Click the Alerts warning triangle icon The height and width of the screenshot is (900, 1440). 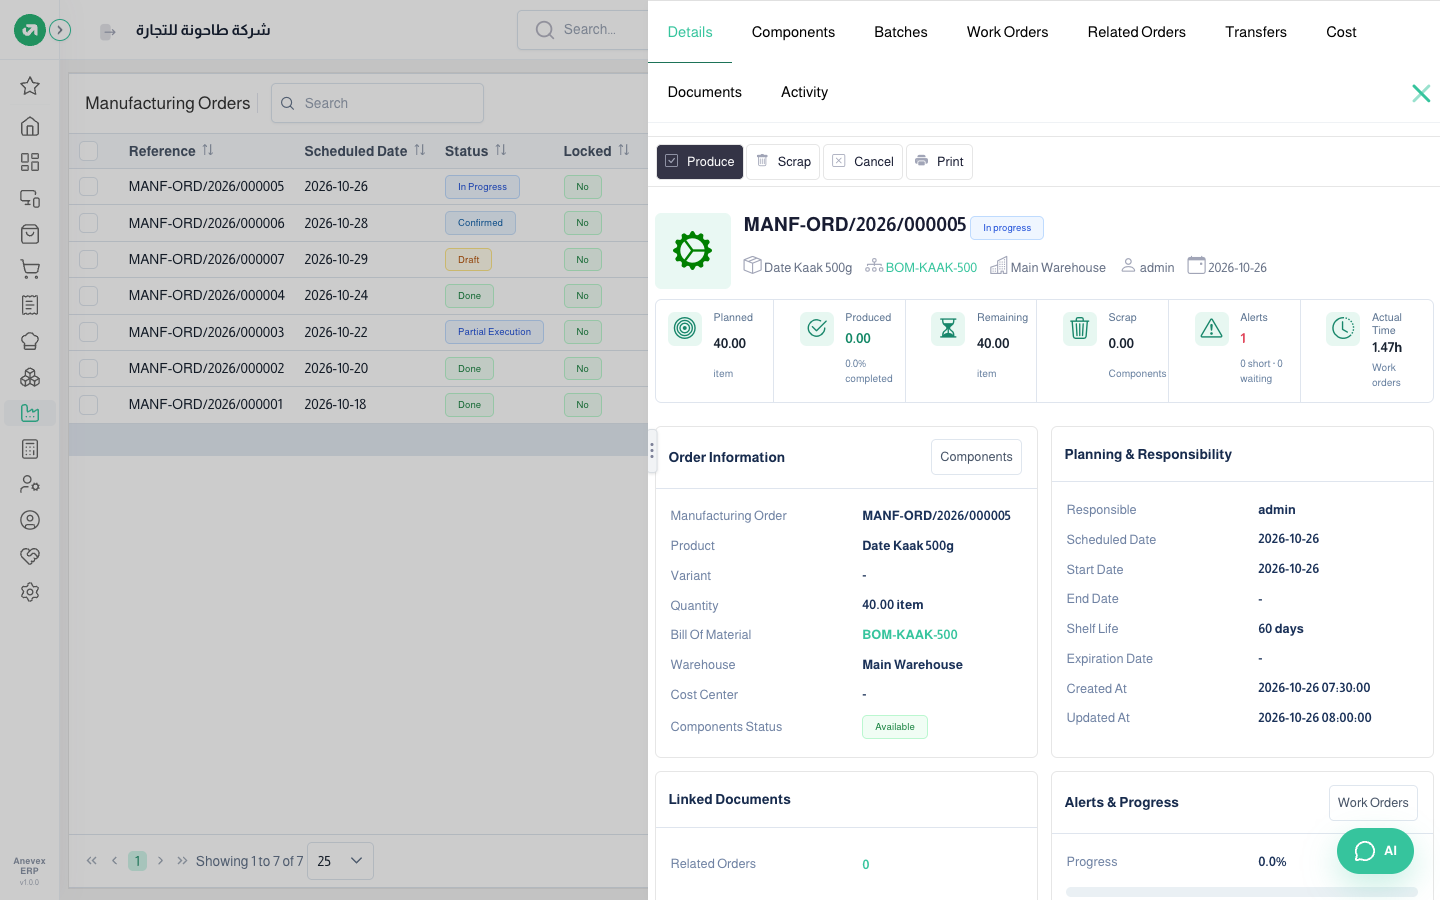tap(1211, 328)
